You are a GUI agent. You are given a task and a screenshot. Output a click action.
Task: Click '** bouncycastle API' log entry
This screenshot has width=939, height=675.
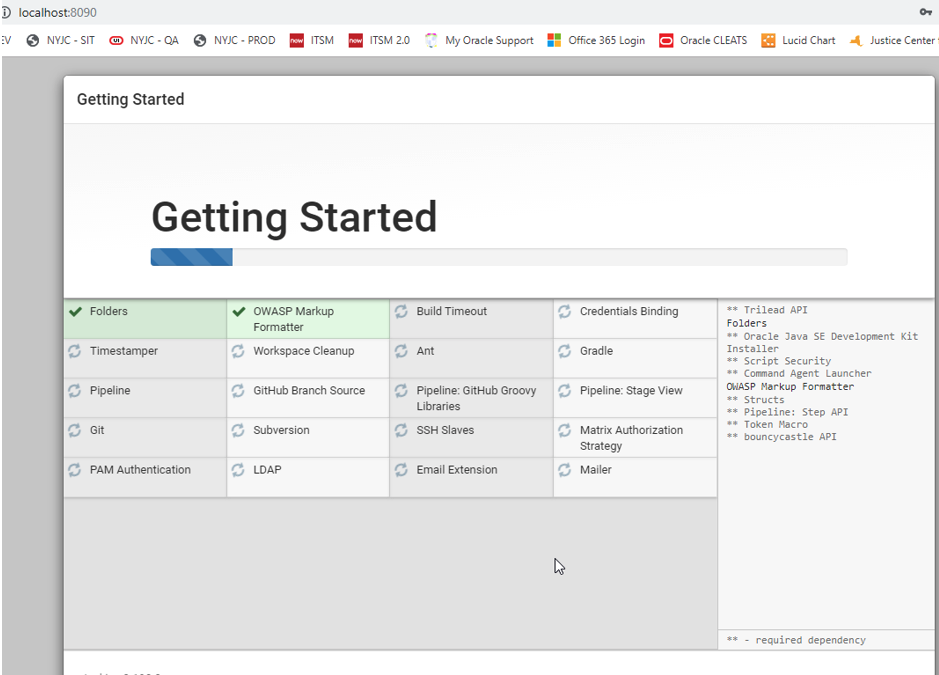click(782, 437)
